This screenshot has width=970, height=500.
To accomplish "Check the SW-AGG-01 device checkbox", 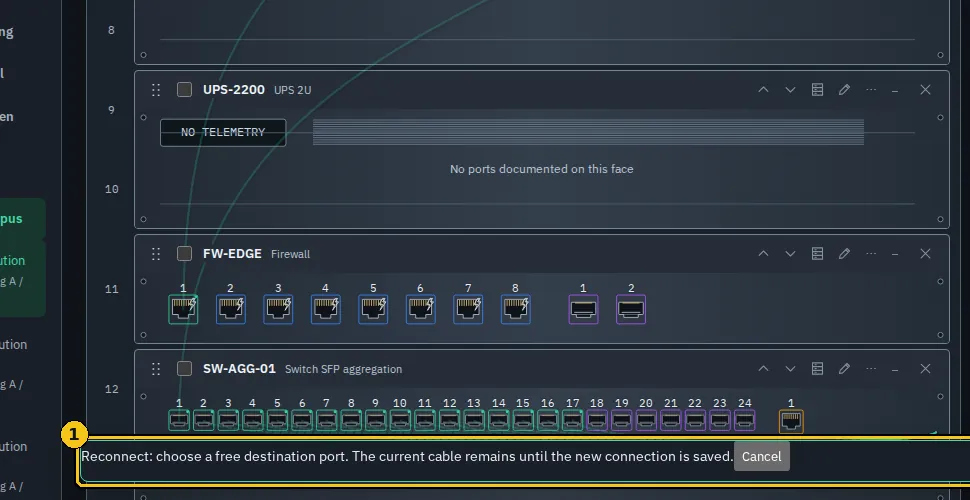I will pyautogui.click(x=184, y=369).
